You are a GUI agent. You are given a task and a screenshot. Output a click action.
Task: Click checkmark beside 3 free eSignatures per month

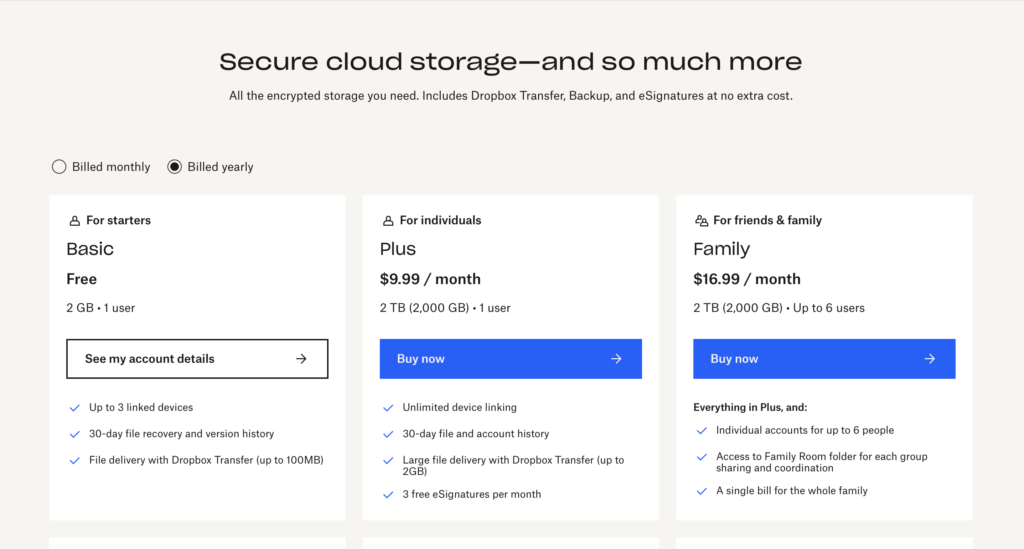[388, 495]
